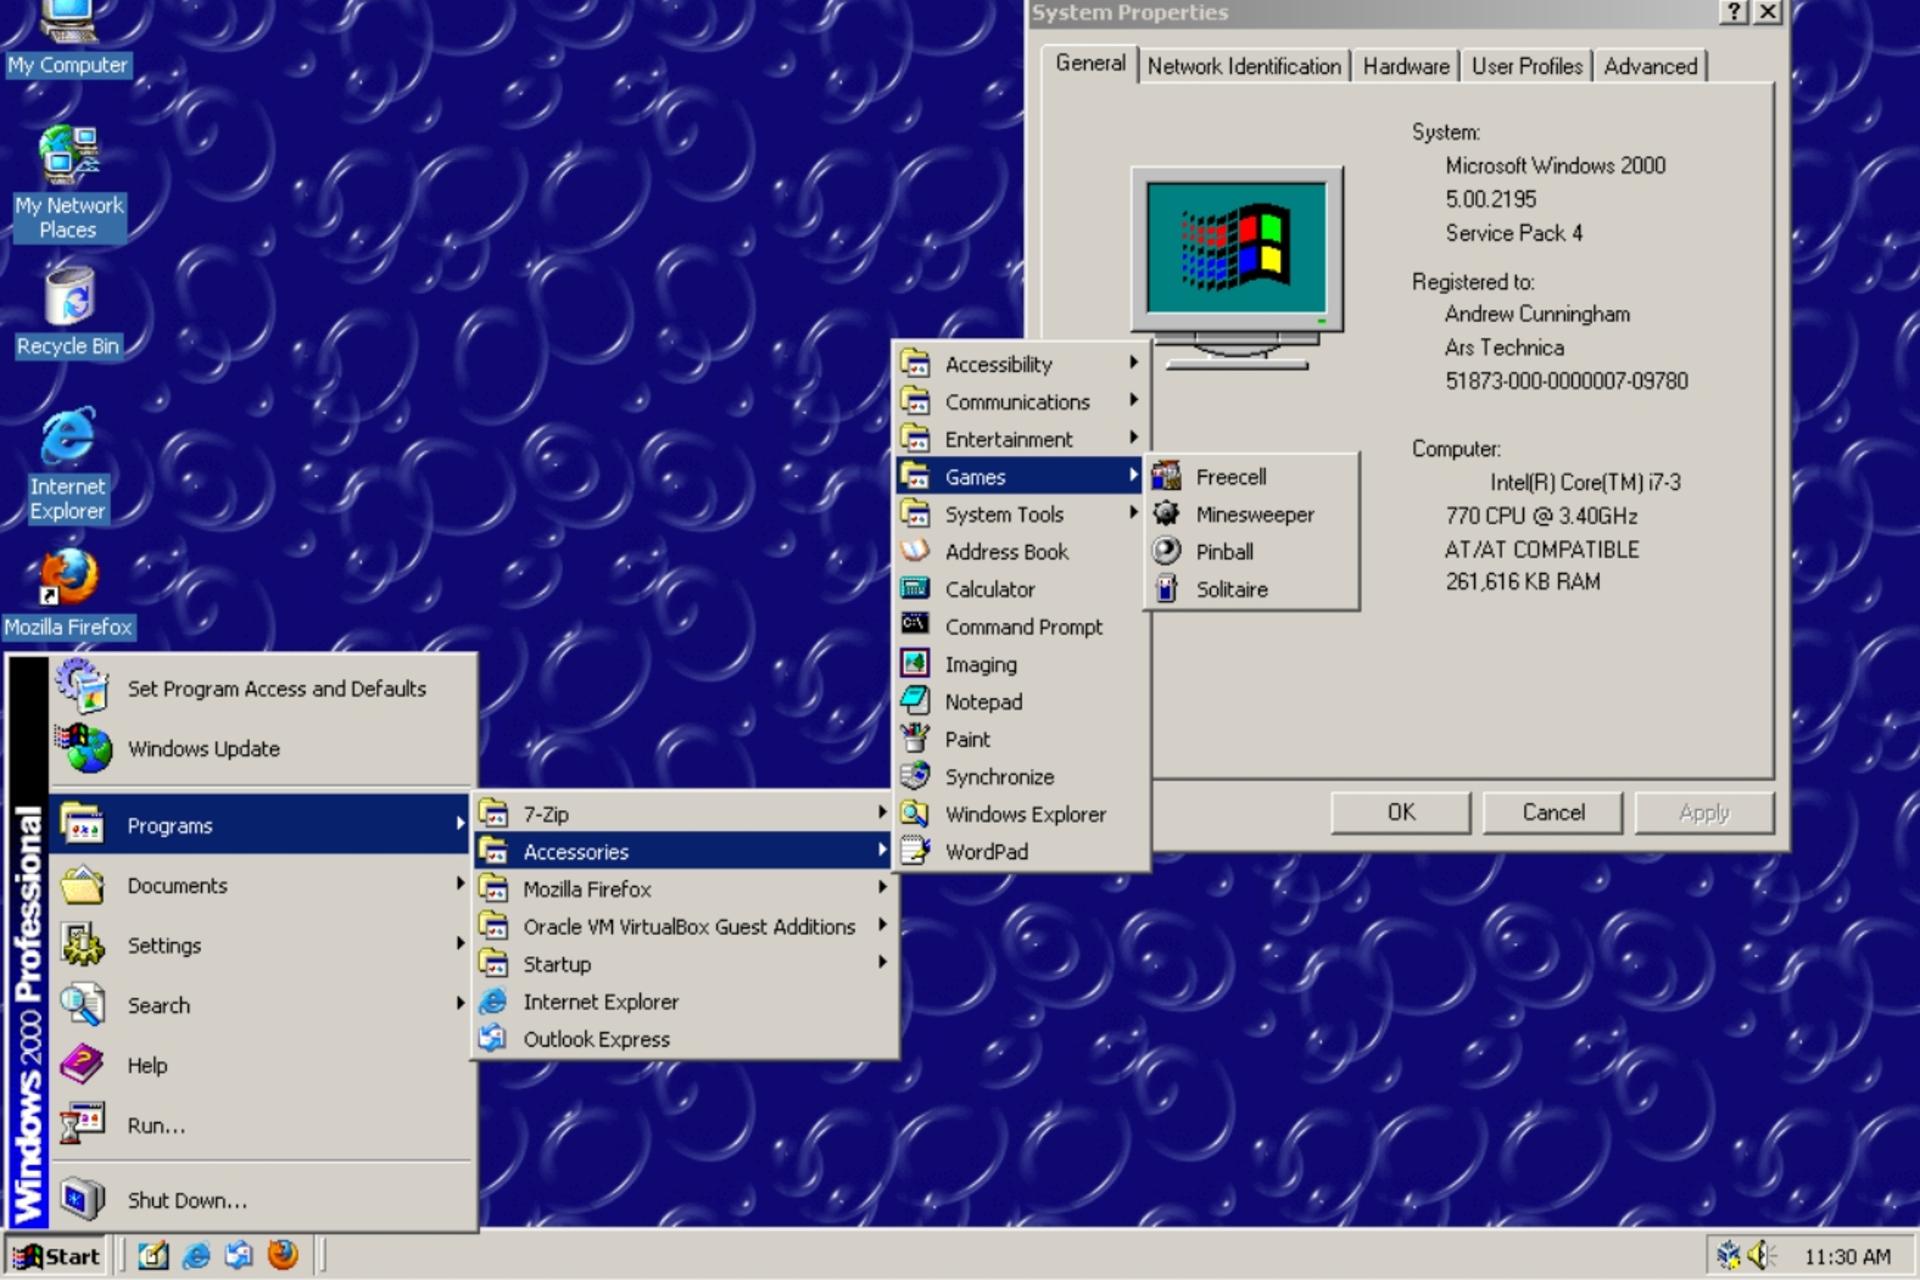1920x1280 pixels.
Task: Switch to the Hardware tab
Action: 1405,66
